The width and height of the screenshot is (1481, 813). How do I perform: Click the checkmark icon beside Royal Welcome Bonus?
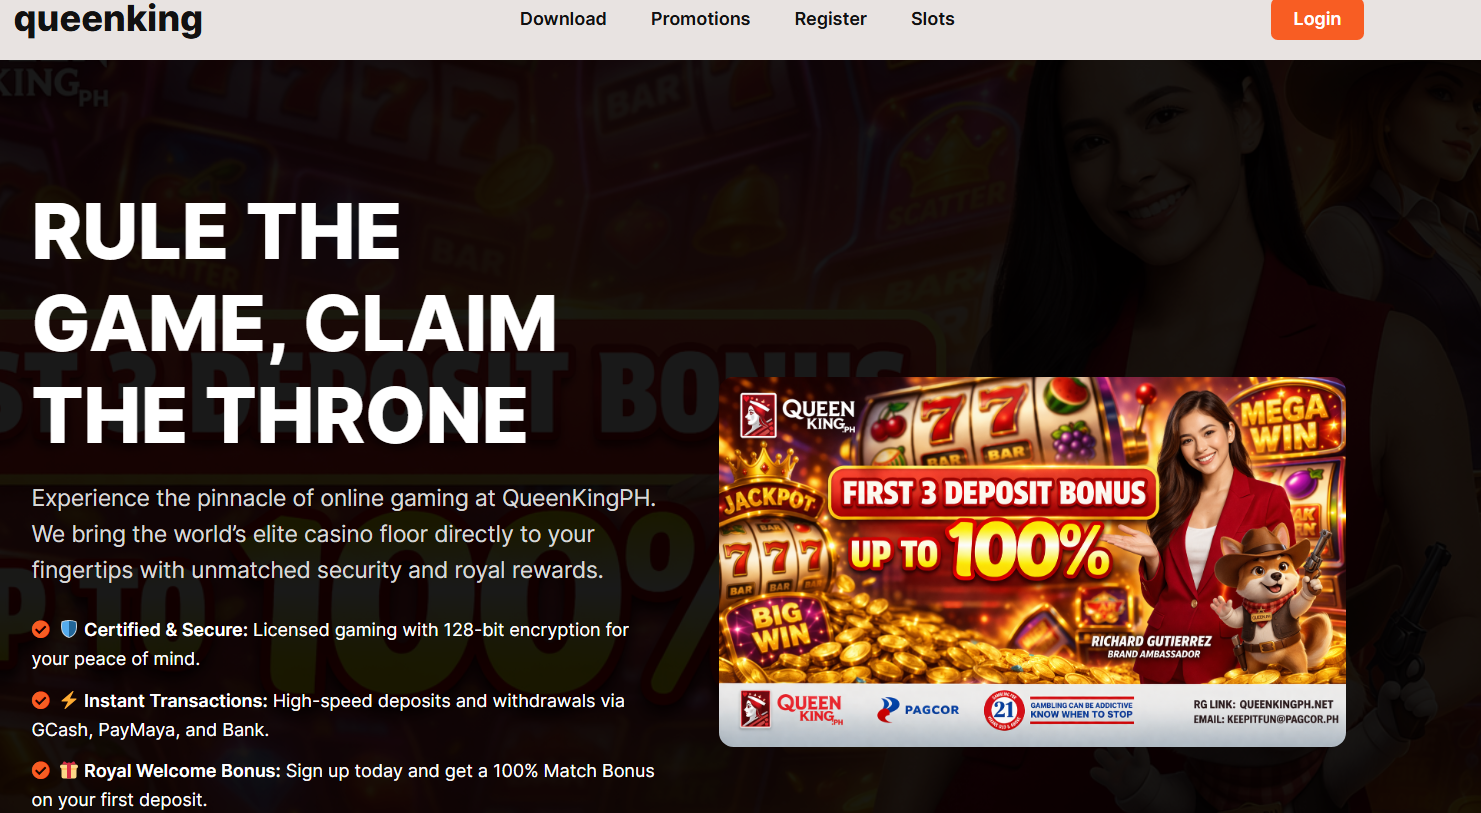(41, 770)
